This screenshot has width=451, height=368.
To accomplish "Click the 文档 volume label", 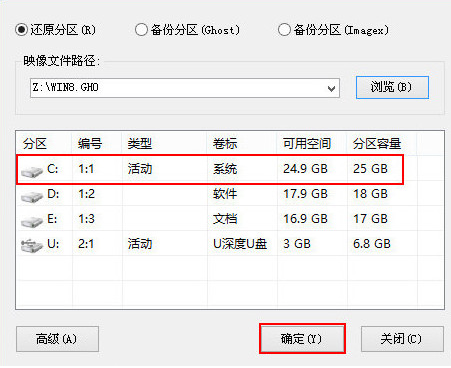I will (x=225, y=219).
